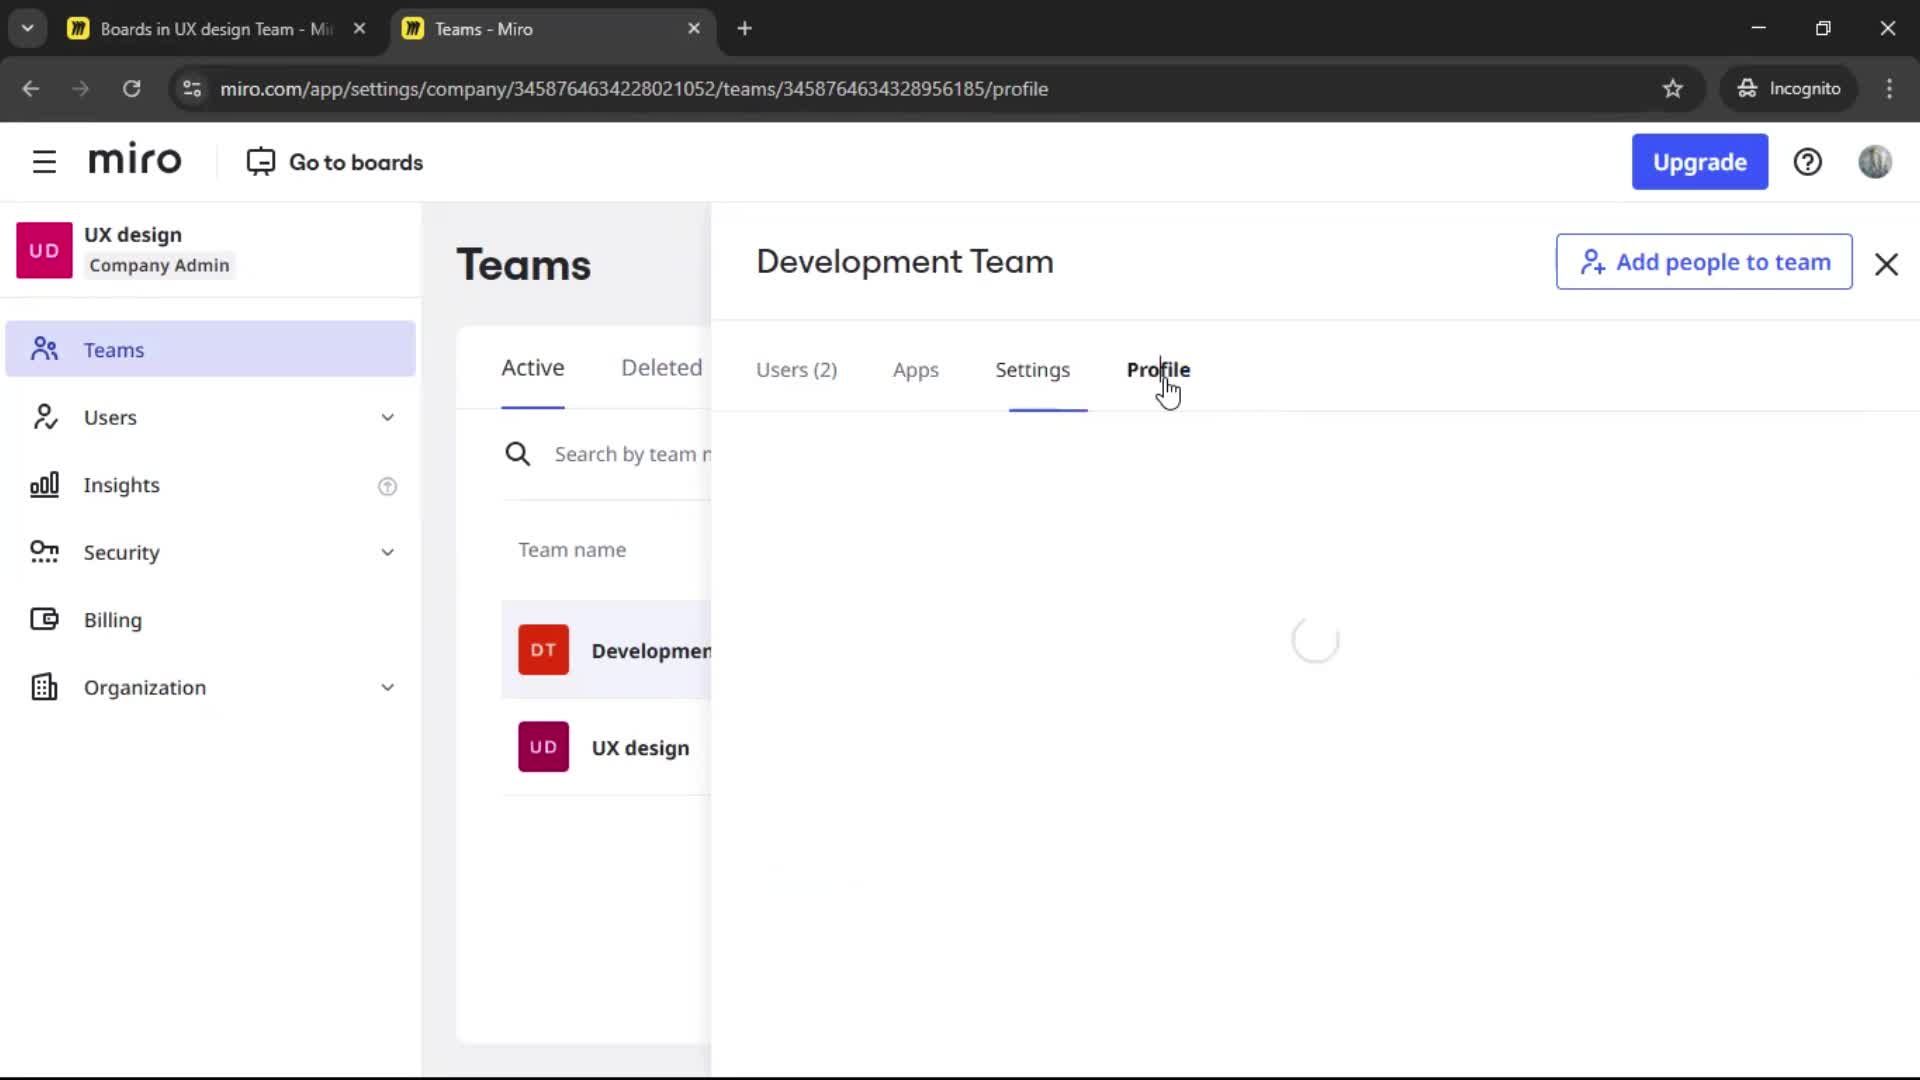This screenshot has height=1080, width=1920.
Task: Reload the page
Action: [x=131, y=89]
